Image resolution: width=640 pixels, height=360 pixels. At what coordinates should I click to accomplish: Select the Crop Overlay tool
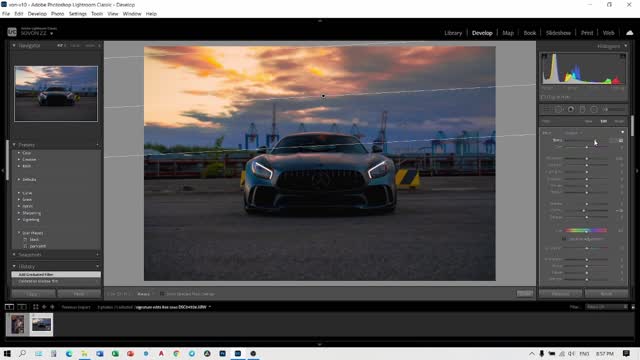[x=547, y=109]
